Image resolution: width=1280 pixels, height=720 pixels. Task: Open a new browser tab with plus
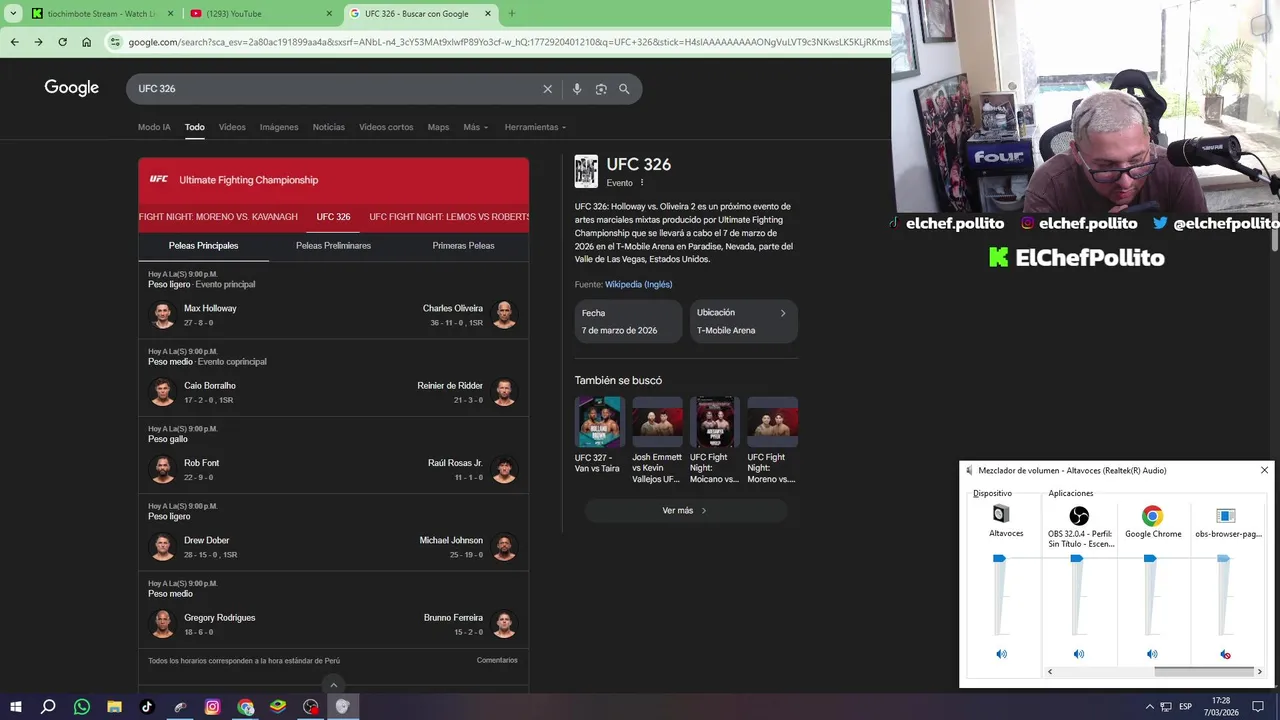[512, 13]
